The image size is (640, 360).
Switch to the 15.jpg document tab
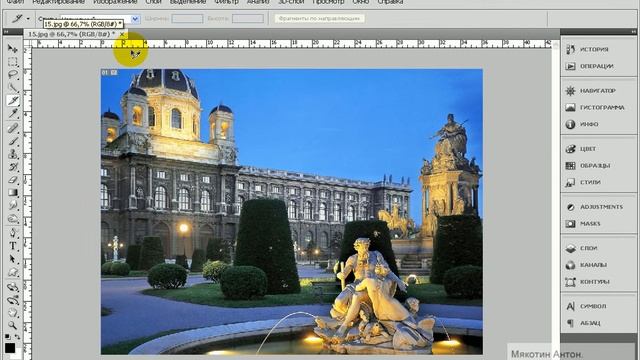pos(71,34)
